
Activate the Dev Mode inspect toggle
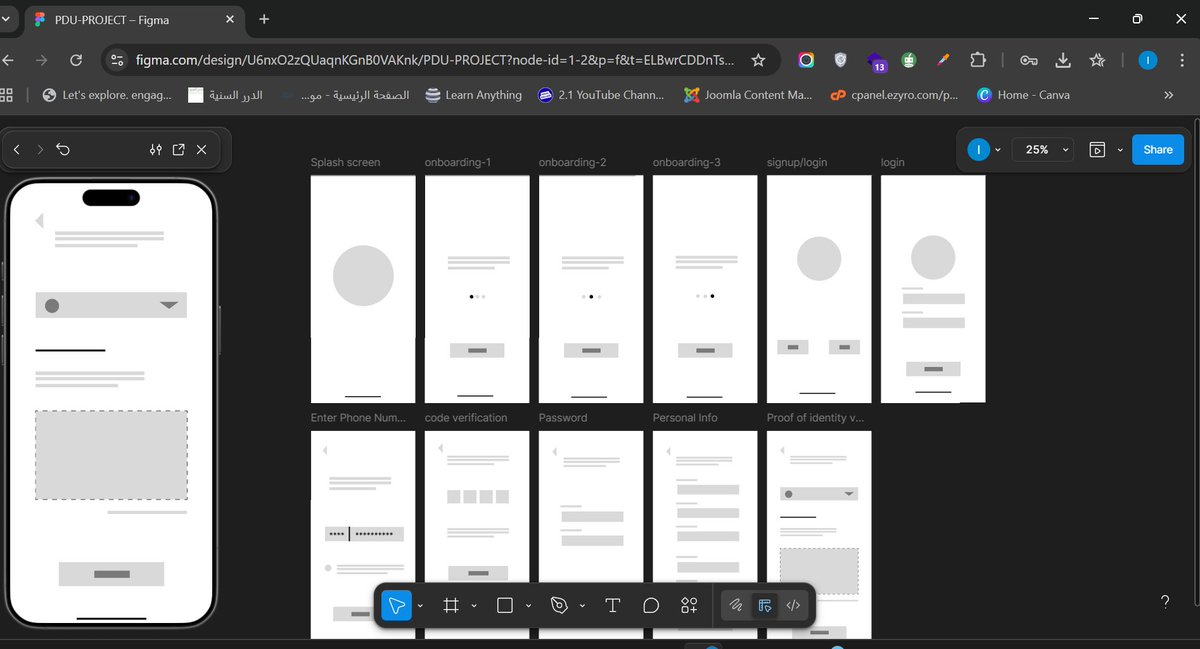coord(764,605)
